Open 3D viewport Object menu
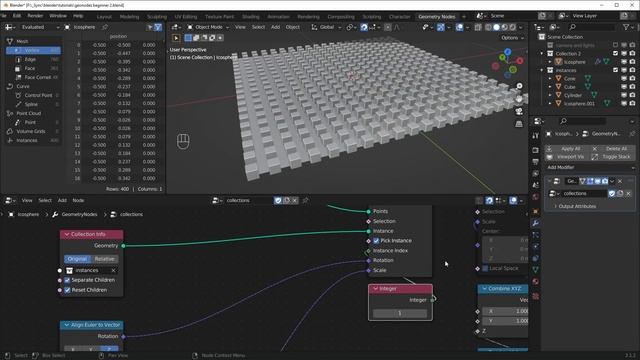Screen dimensions: 640x360 [x=292, y=27]
